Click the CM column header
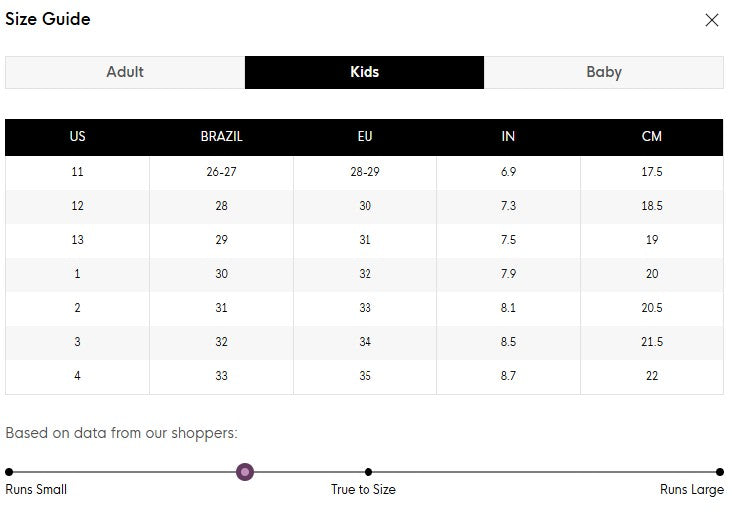Viewport: 738px width, 525px height. pos(651,137)
